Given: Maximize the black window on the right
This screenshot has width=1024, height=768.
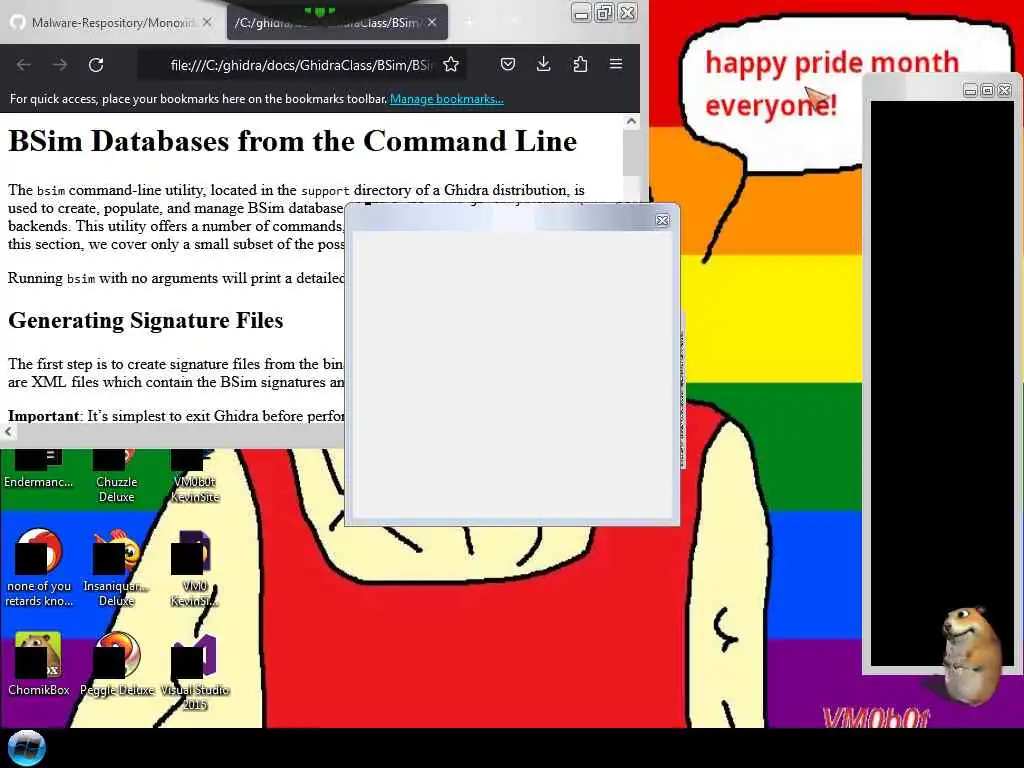Looking at the screenshot, I should point(987,90).
